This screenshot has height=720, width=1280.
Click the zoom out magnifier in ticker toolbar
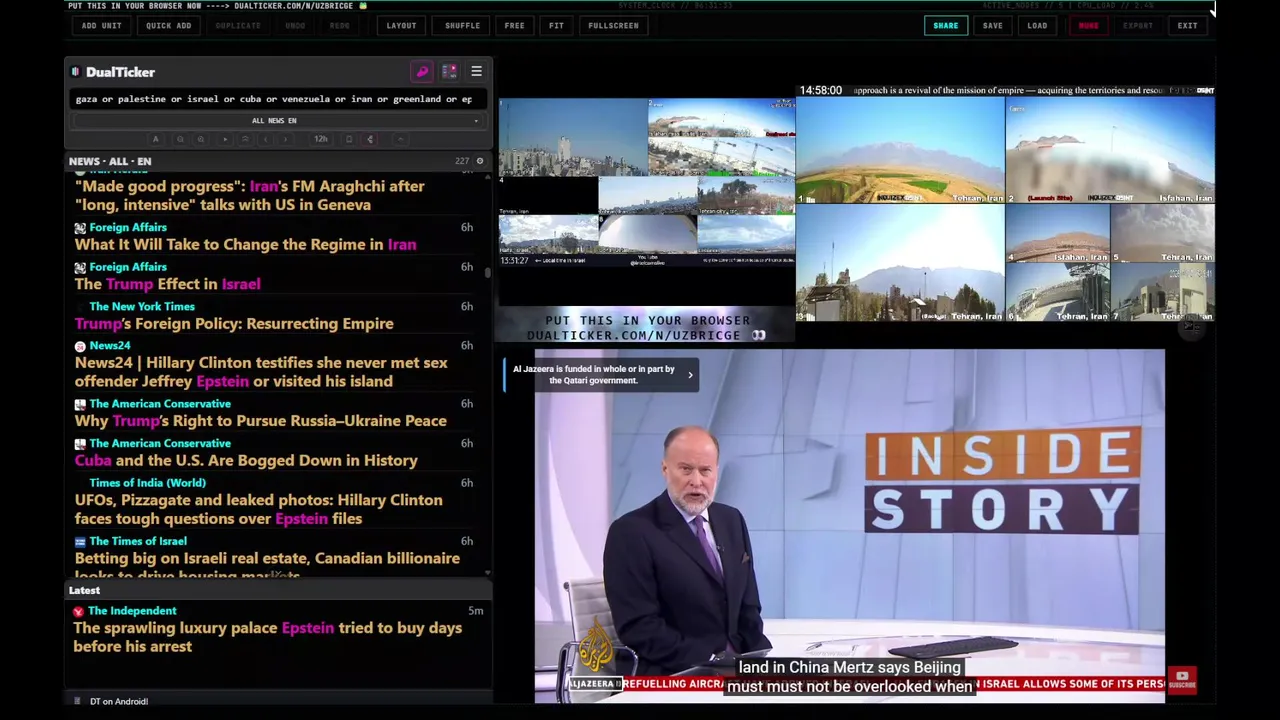(x=180, y=139)
